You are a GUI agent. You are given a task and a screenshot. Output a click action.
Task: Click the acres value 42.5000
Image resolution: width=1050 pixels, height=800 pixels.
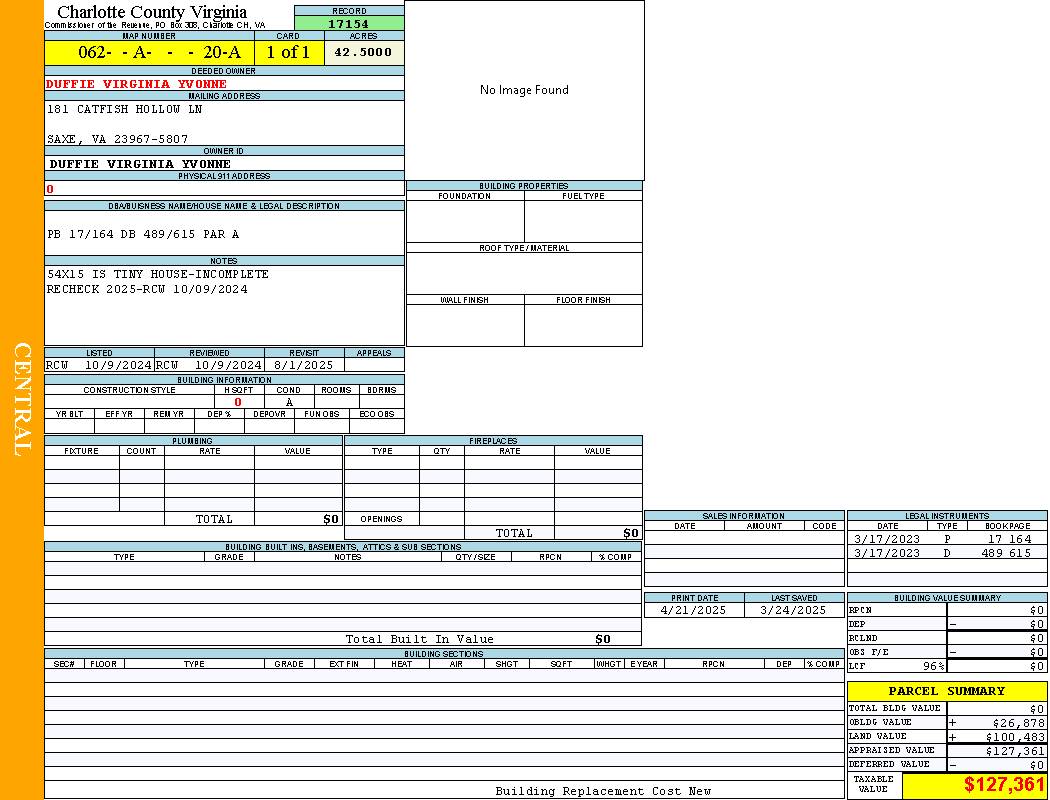[x=363, y=53]
